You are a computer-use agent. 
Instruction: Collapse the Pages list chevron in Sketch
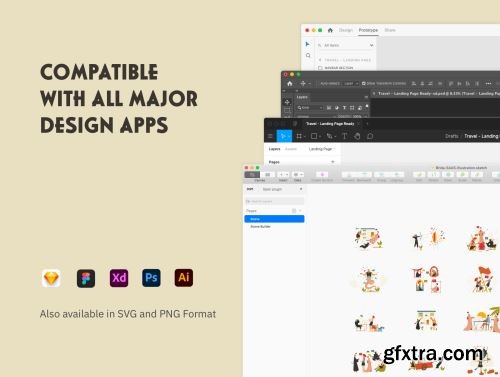[300, 211]
